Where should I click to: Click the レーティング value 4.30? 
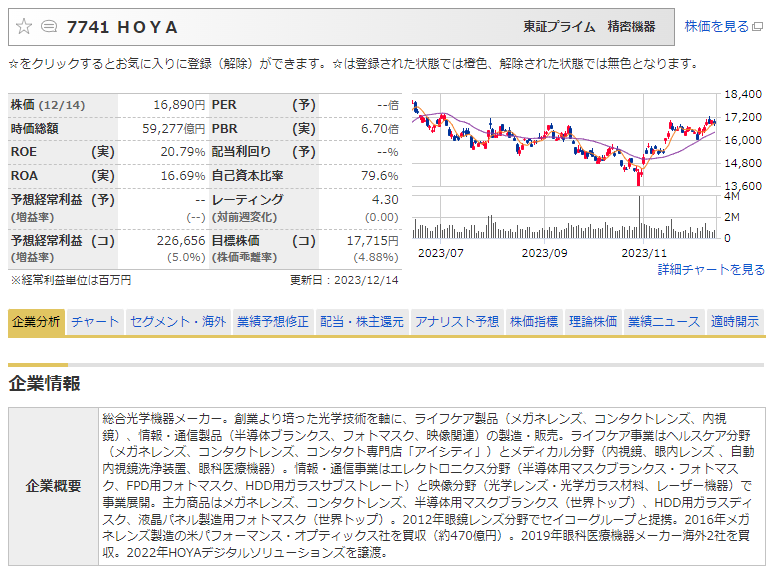(x=385, y=200)
